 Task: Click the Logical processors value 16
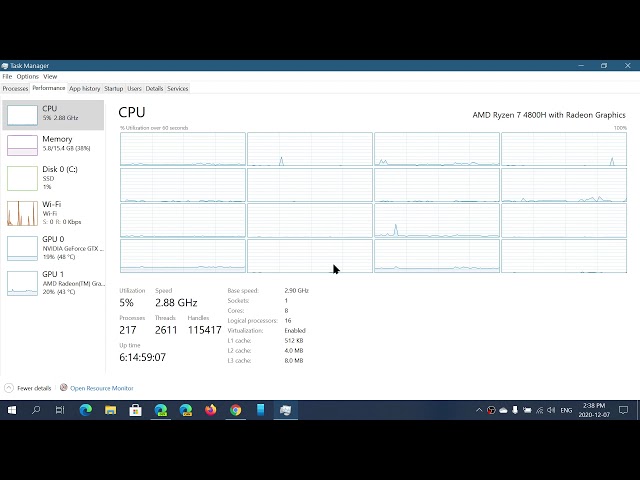click(x=288, y=320)
